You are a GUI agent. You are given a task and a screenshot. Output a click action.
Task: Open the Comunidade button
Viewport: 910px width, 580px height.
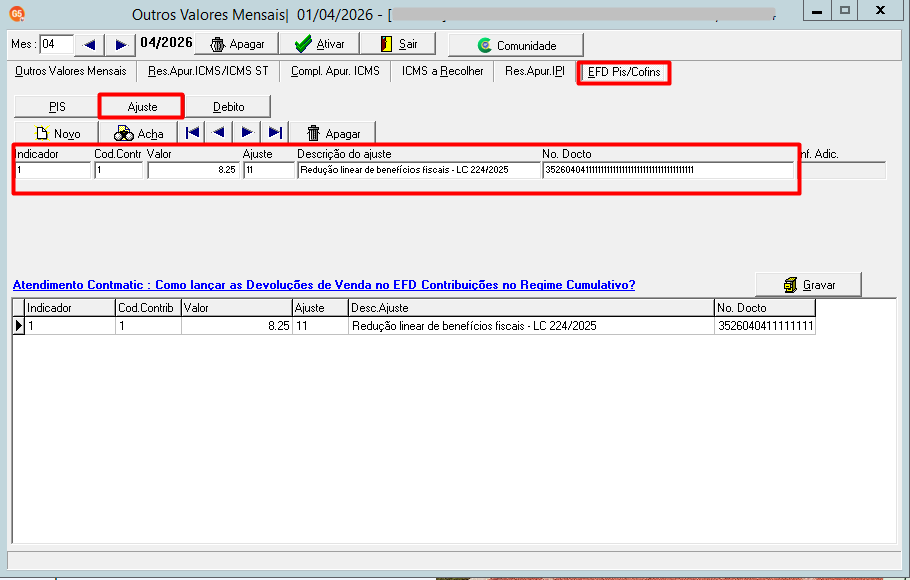point(516,45)
